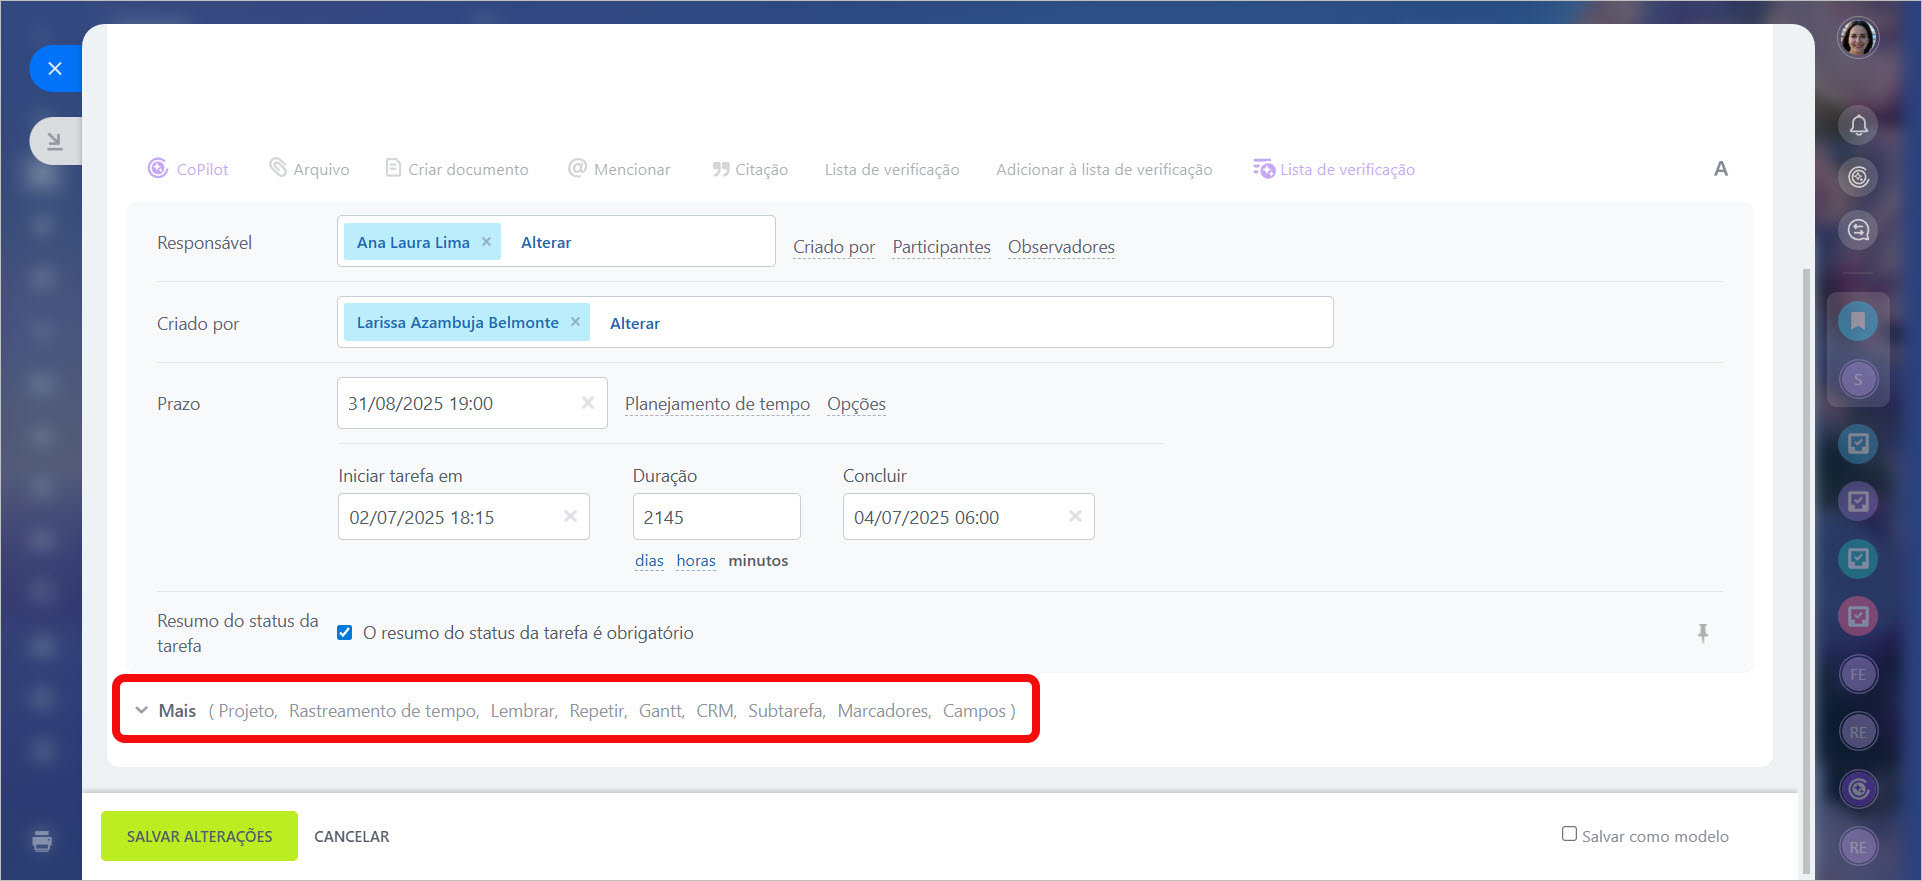Switch duration unit to dias

coord(649,561)
